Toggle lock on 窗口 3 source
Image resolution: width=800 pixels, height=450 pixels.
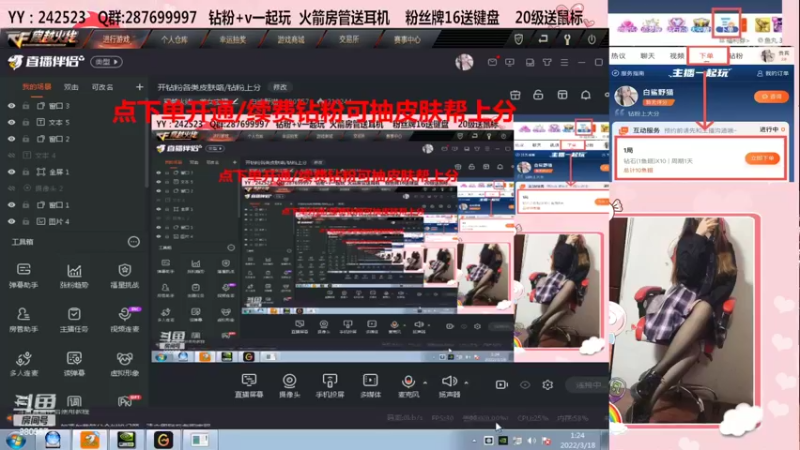pos(26,106)
